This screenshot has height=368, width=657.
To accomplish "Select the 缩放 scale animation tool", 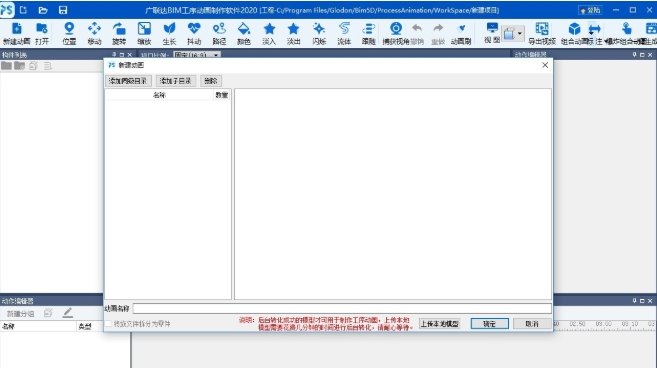I will click(144, 34).
